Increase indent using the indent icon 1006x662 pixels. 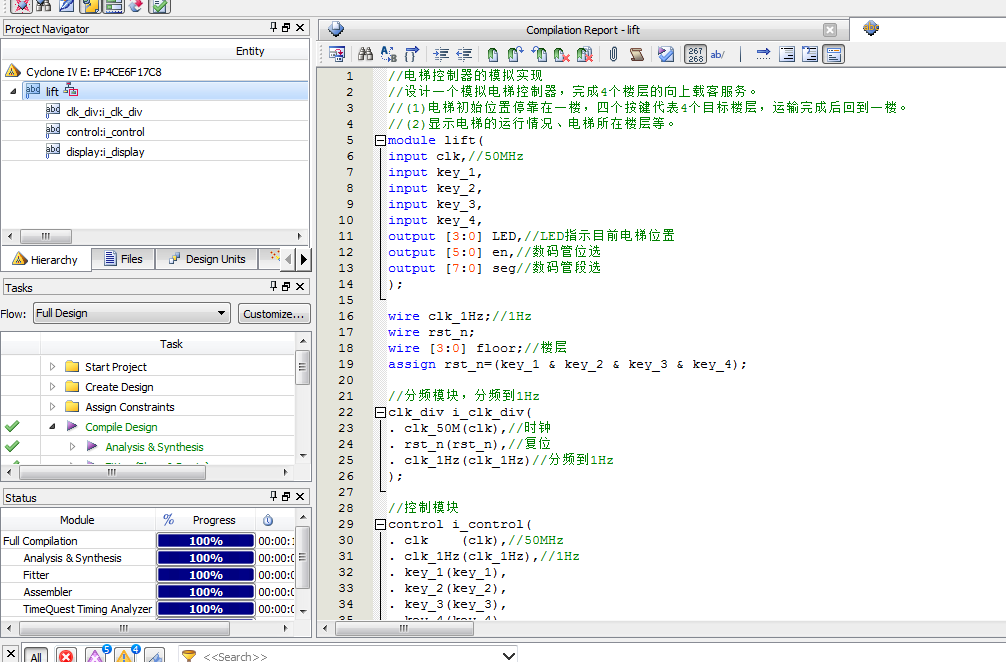click(x=441, y=55)
